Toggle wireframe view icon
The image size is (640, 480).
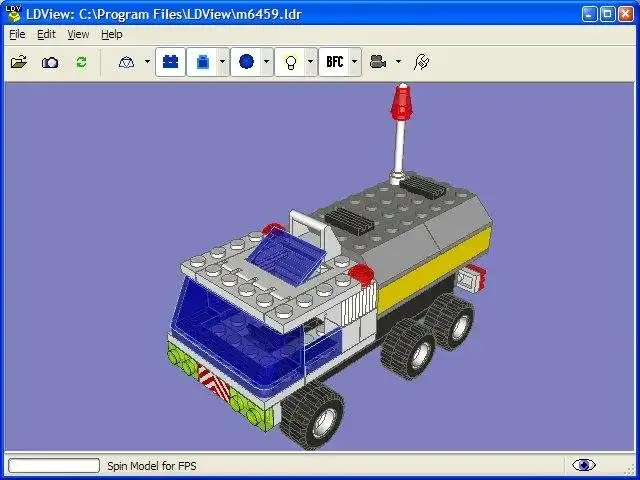(x=126, y=62)
